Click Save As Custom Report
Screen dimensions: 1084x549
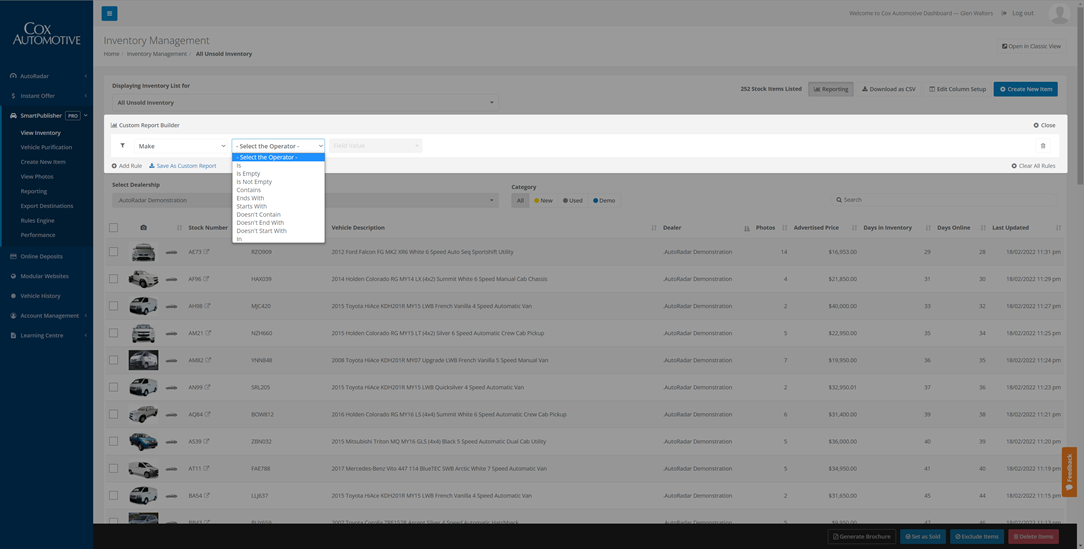point(183,166)
